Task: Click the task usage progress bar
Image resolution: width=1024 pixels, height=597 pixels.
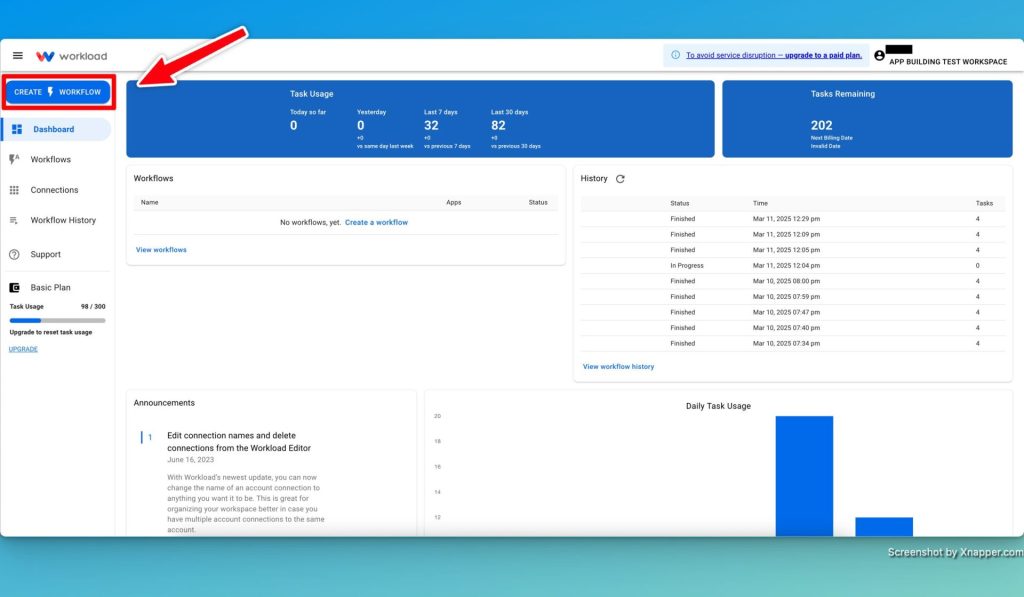Action: (x=57, y=321)
